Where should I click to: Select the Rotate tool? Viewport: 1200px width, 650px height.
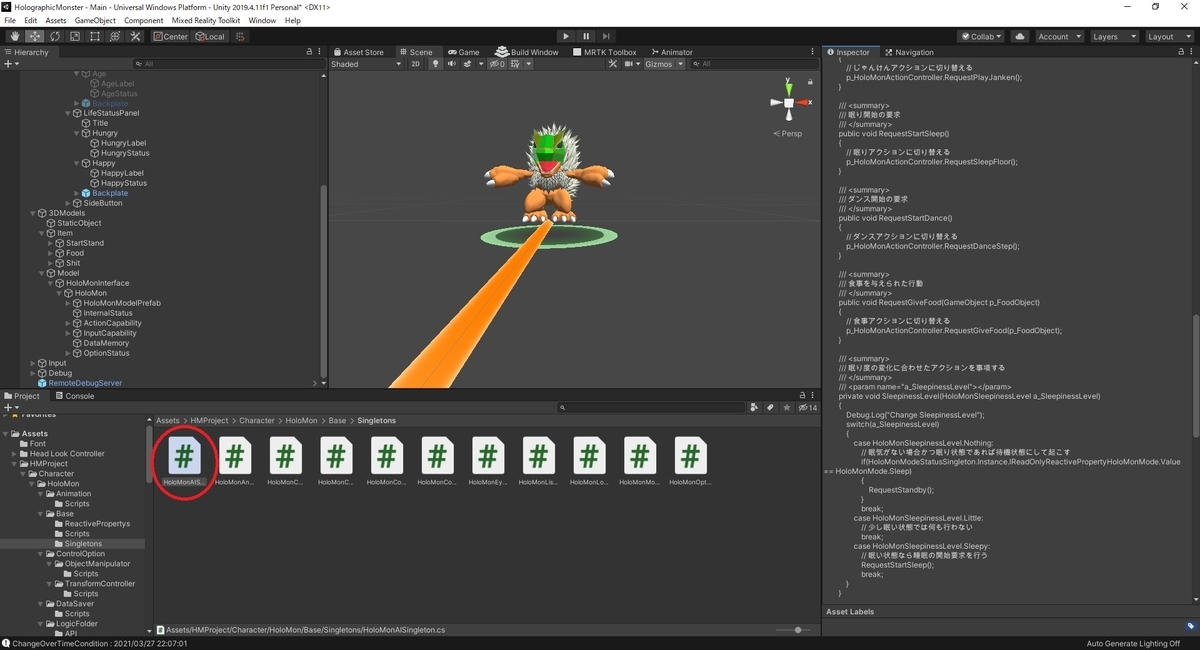tap(54, 35)
